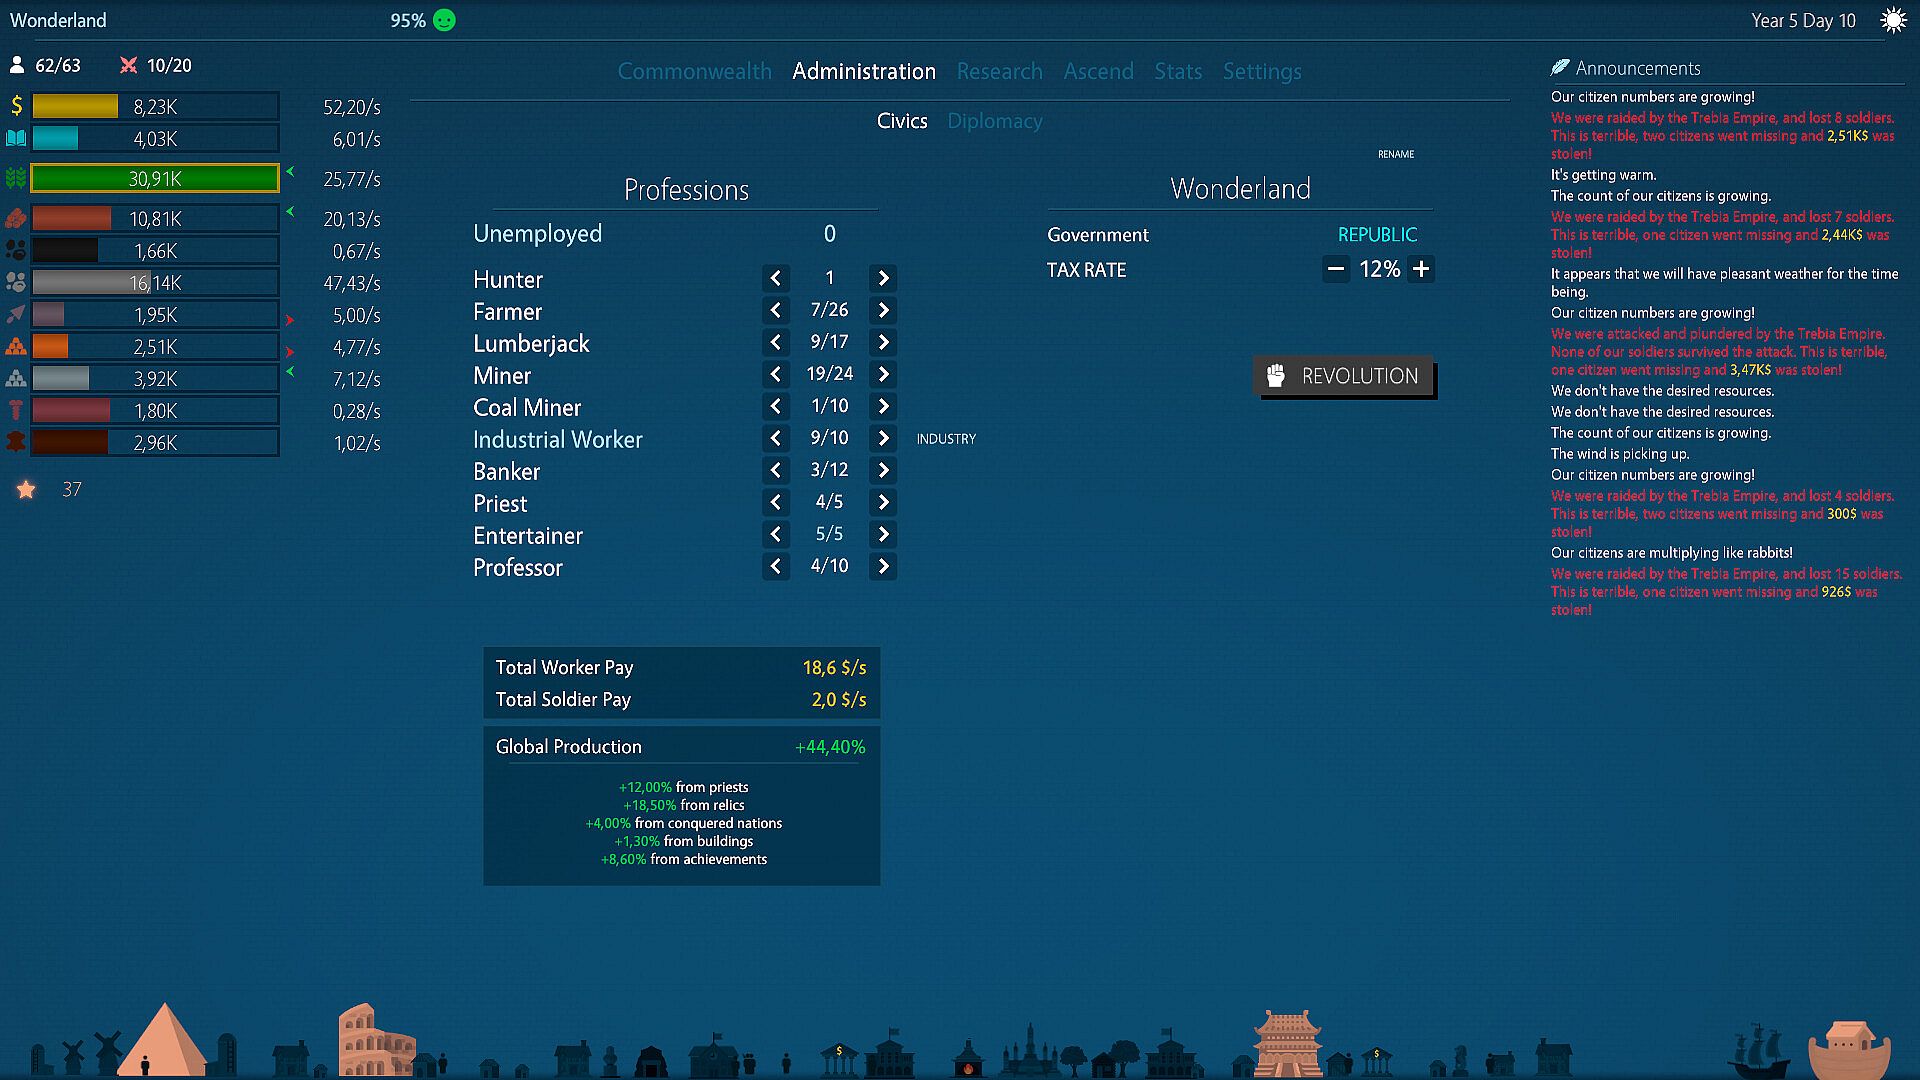Select the green food resource bar
Viewport: 1920px width, 1080px height.
click(x=155, y=179)
